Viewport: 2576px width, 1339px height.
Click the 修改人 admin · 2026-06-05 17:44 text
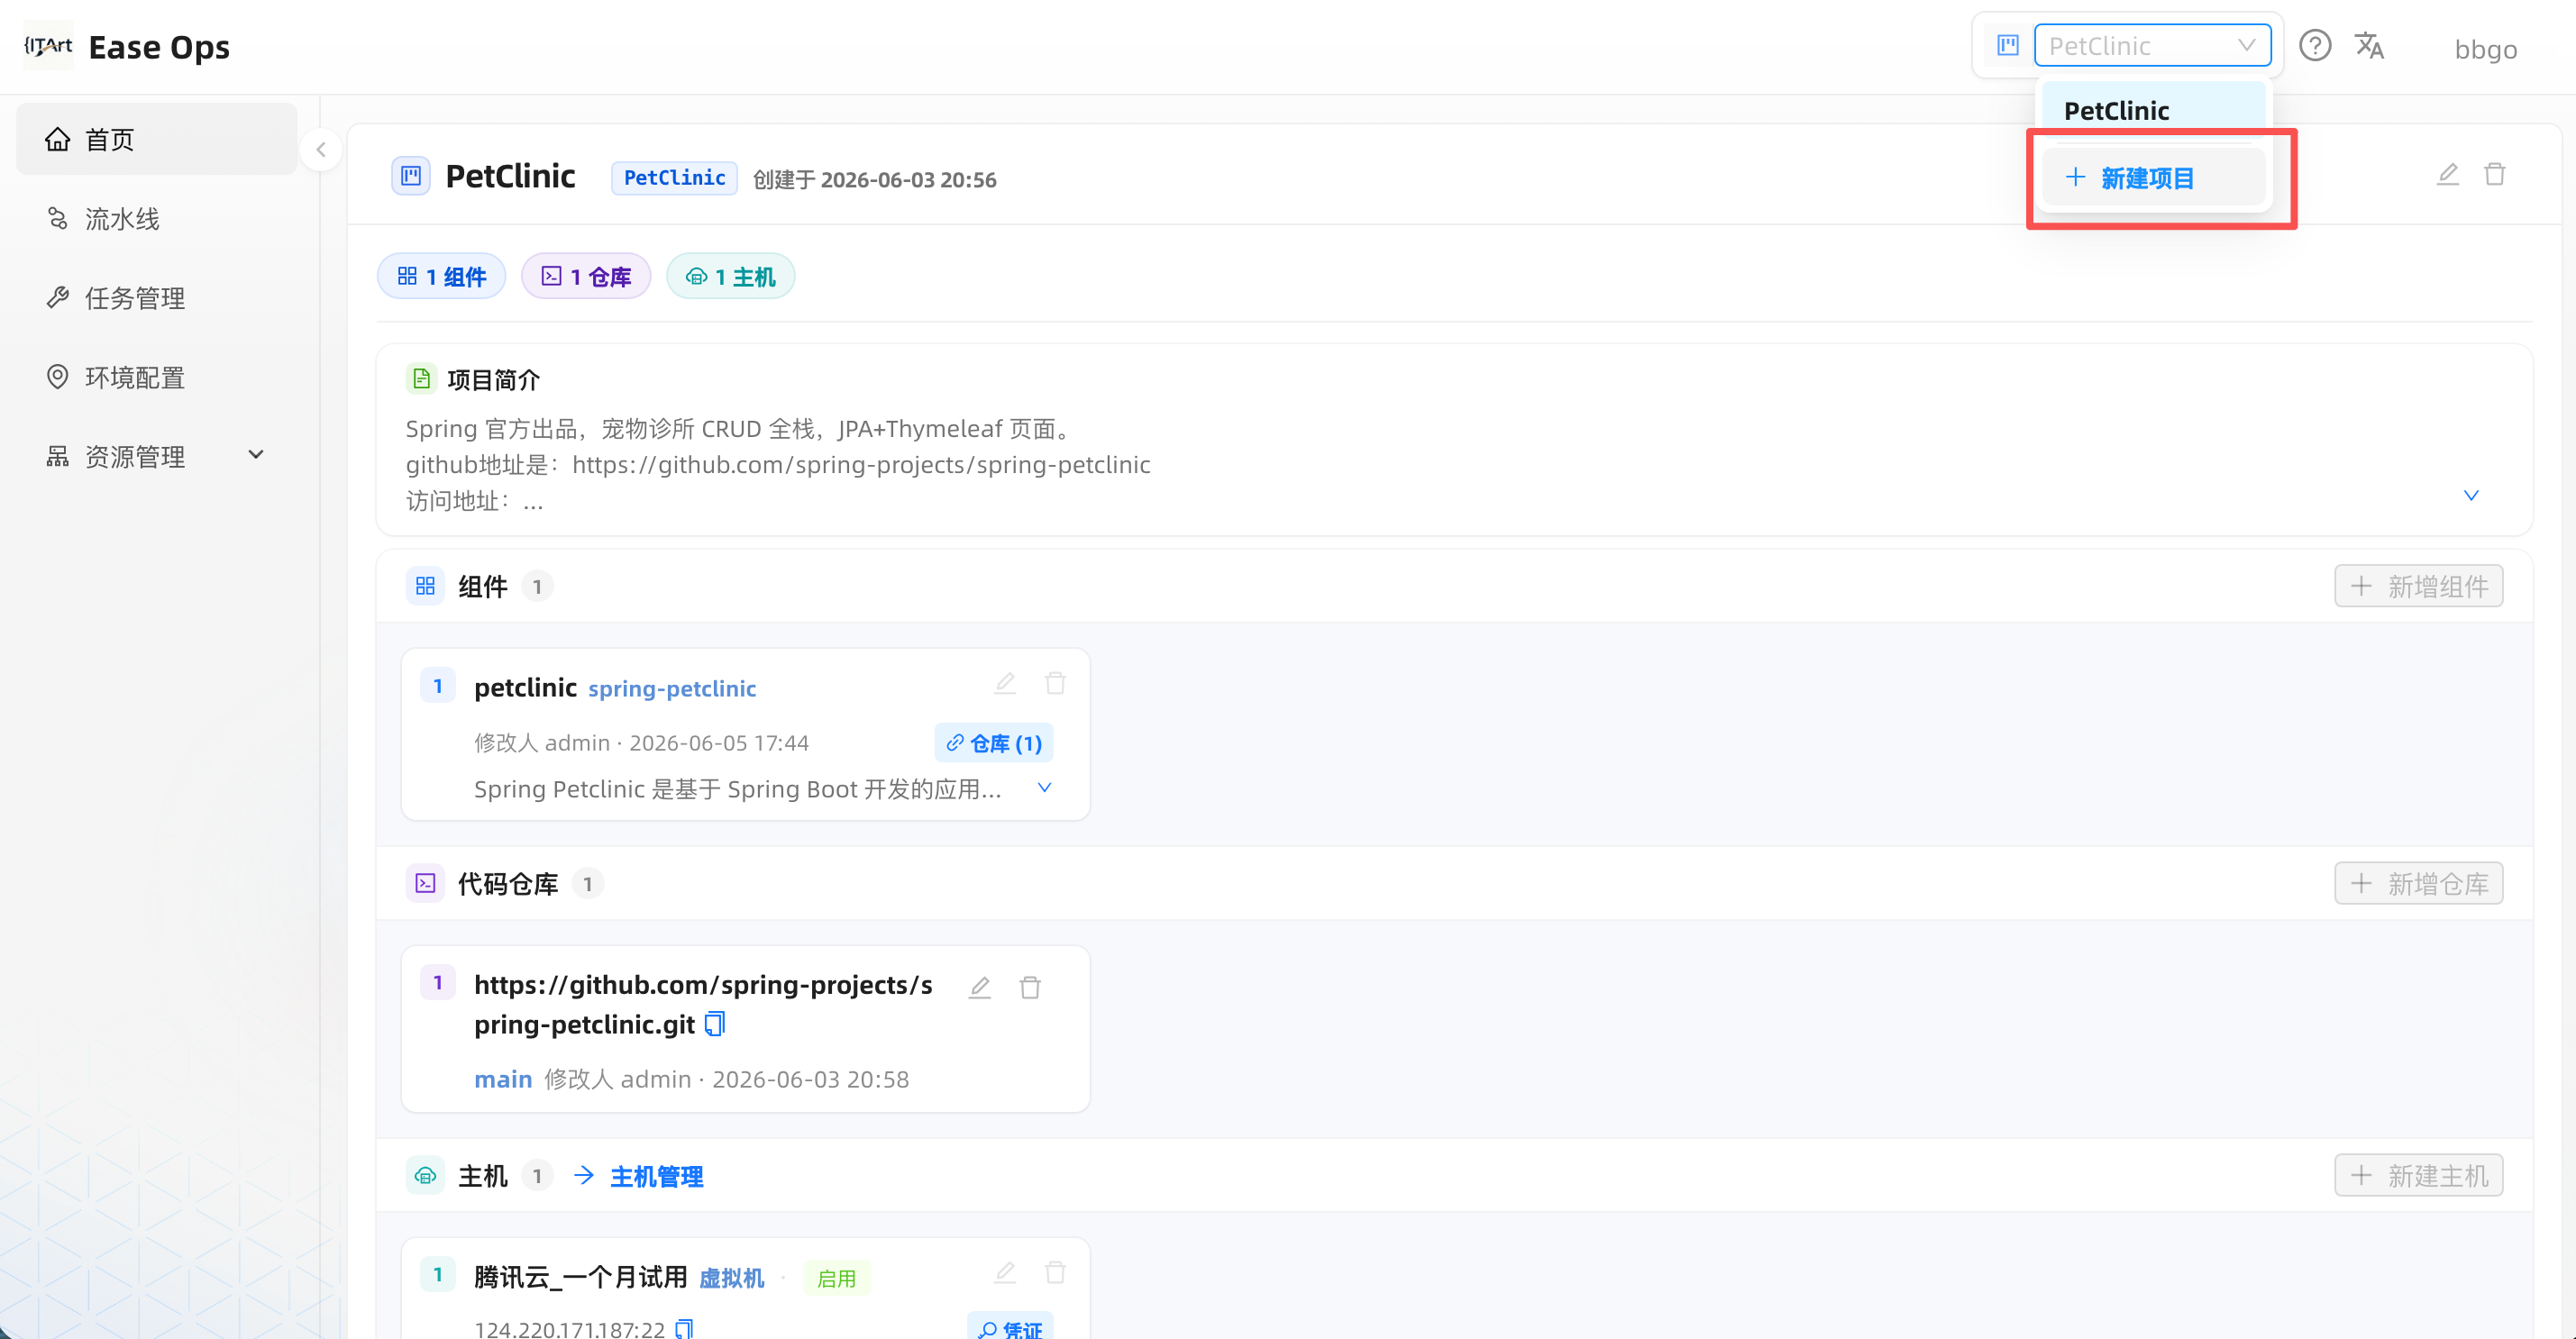pyautogui.click(x=641, y=743)
